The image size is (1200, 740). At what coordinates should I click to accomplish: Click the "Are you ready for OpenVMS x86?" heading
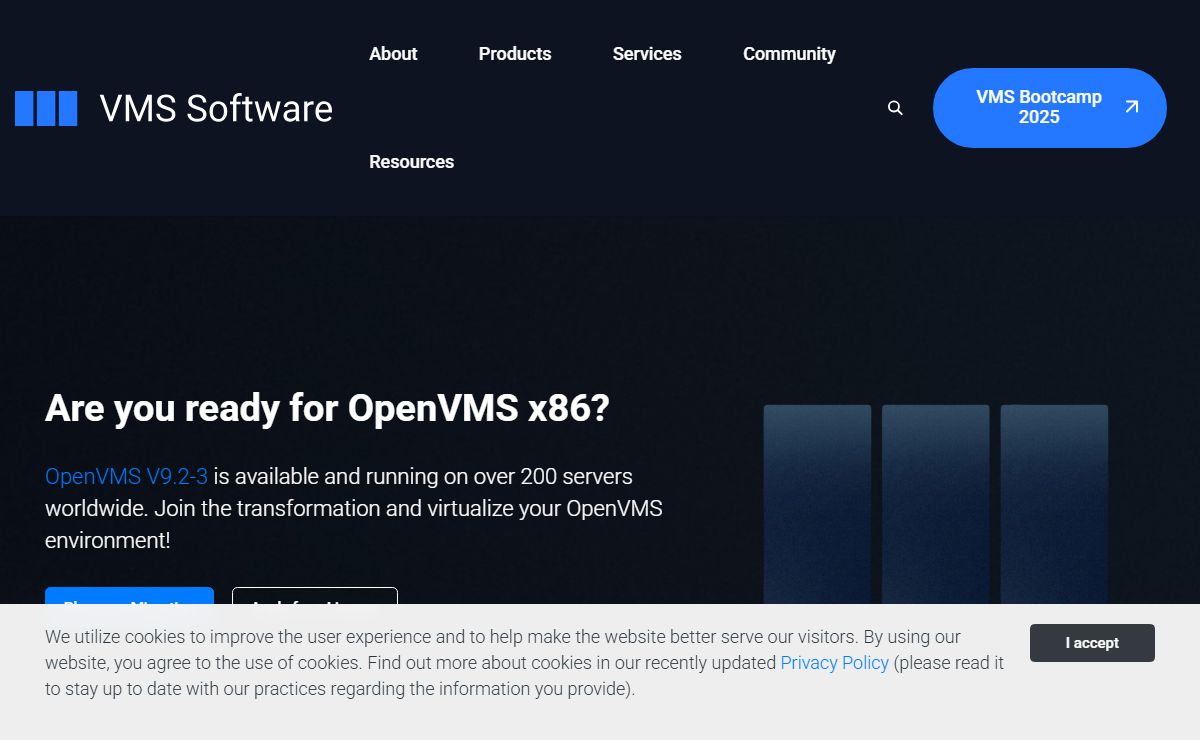click(x=327, y=408)
